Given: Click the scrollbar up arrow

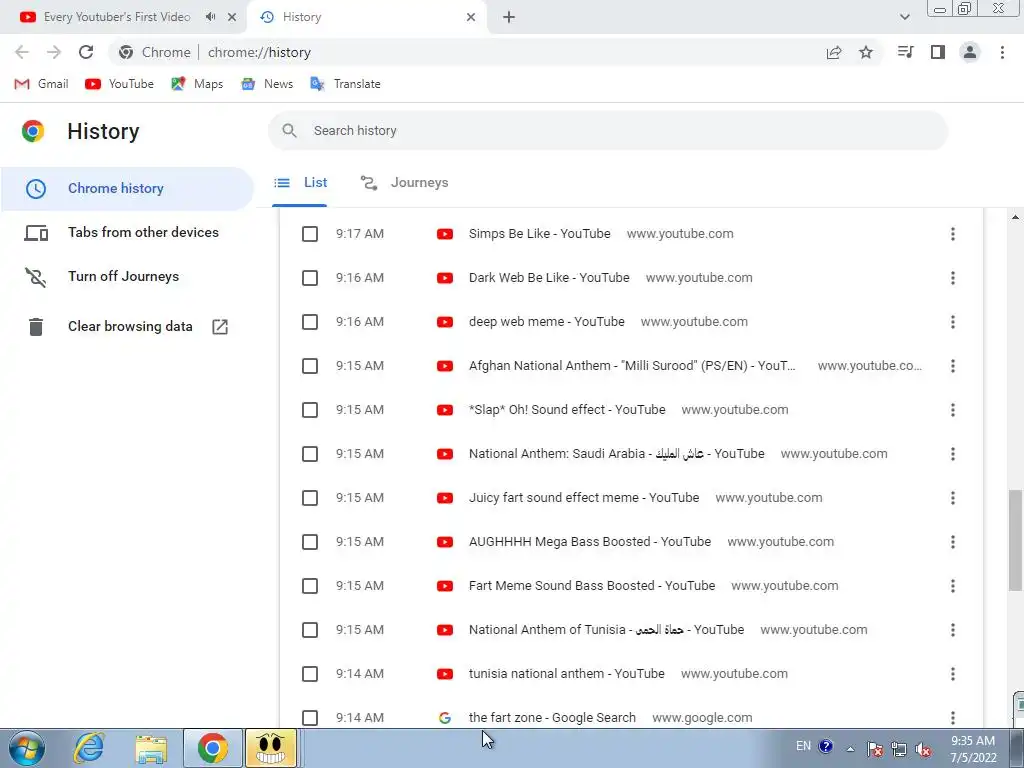Looking at the screenshot, I should tap(1015, 217).
